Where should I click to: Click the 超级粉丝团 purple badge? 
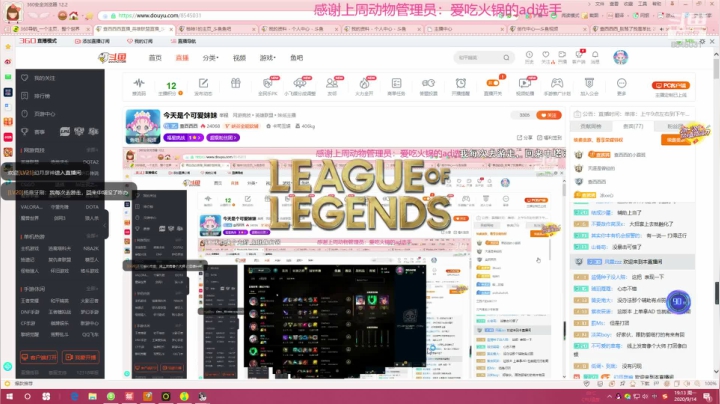223,137
